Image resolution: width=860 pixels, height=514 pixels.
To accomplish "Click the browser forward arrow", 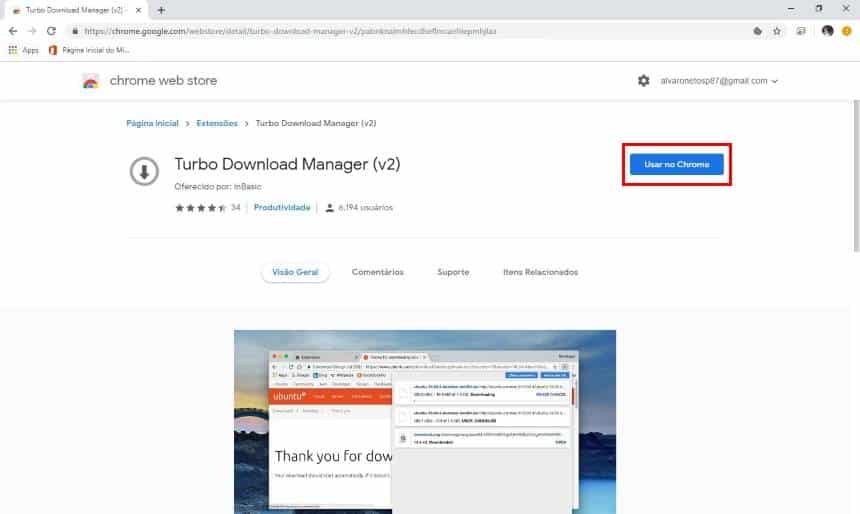I will pyautogui.click(x=32, y=31).
